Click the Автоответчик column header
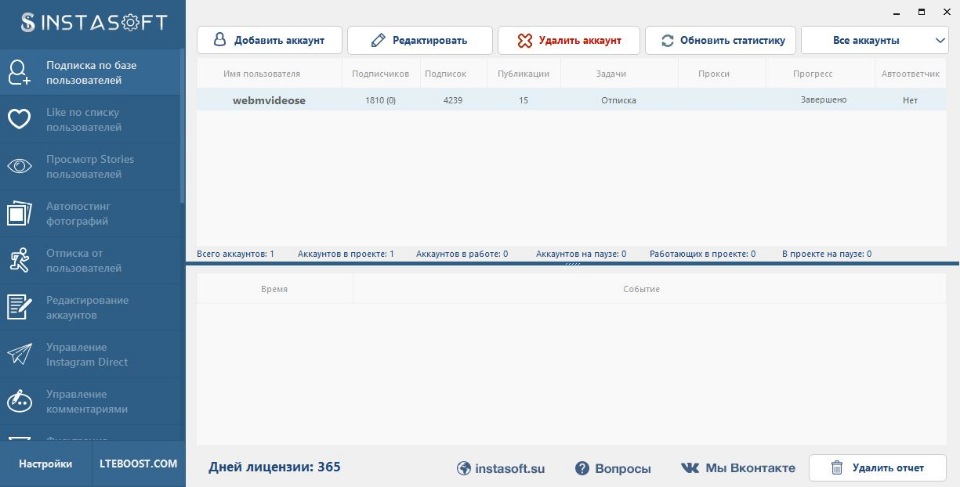 point(910,74)
